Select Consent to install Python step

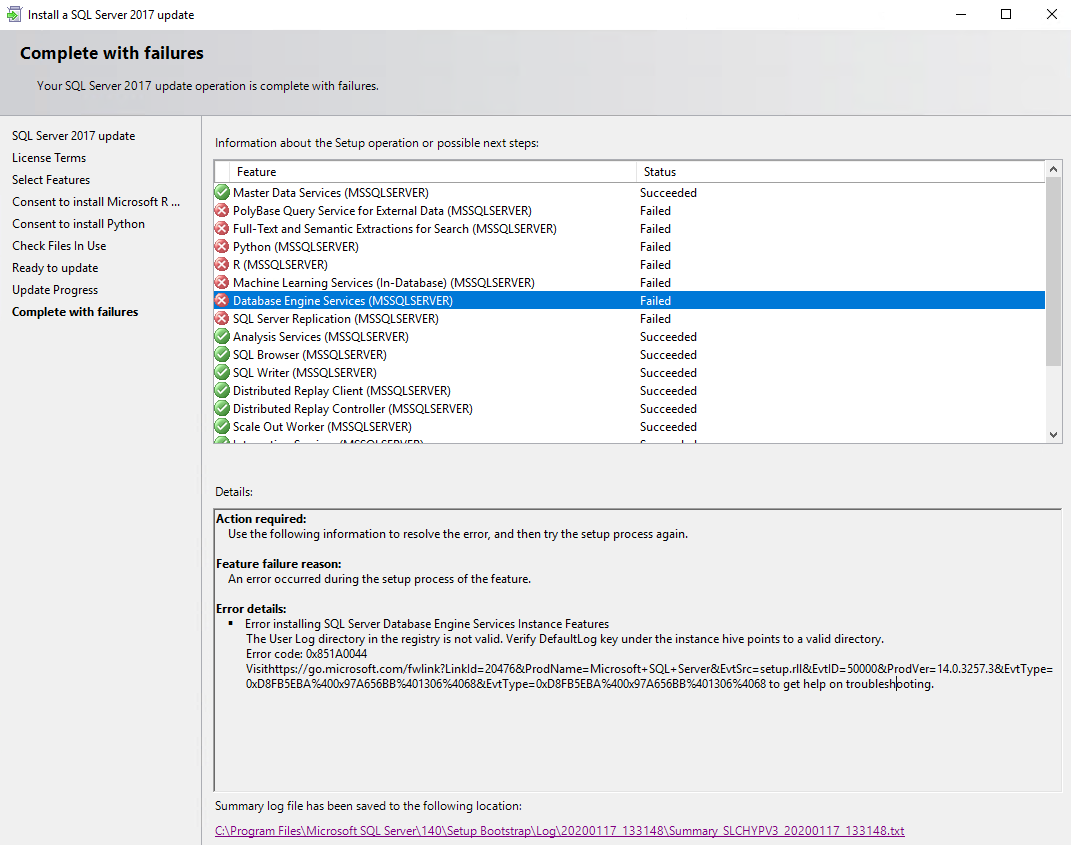pyautogui.click(x=79, y=223)
